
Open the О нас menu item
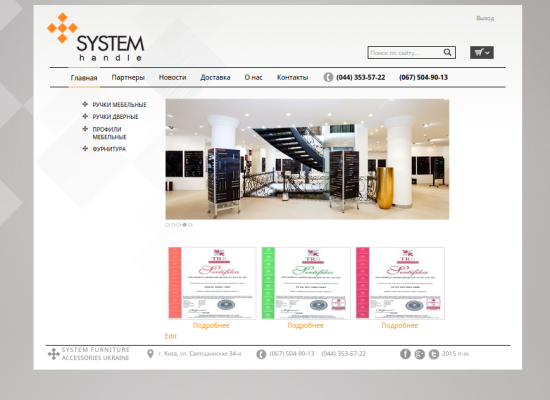click(254, 77)
